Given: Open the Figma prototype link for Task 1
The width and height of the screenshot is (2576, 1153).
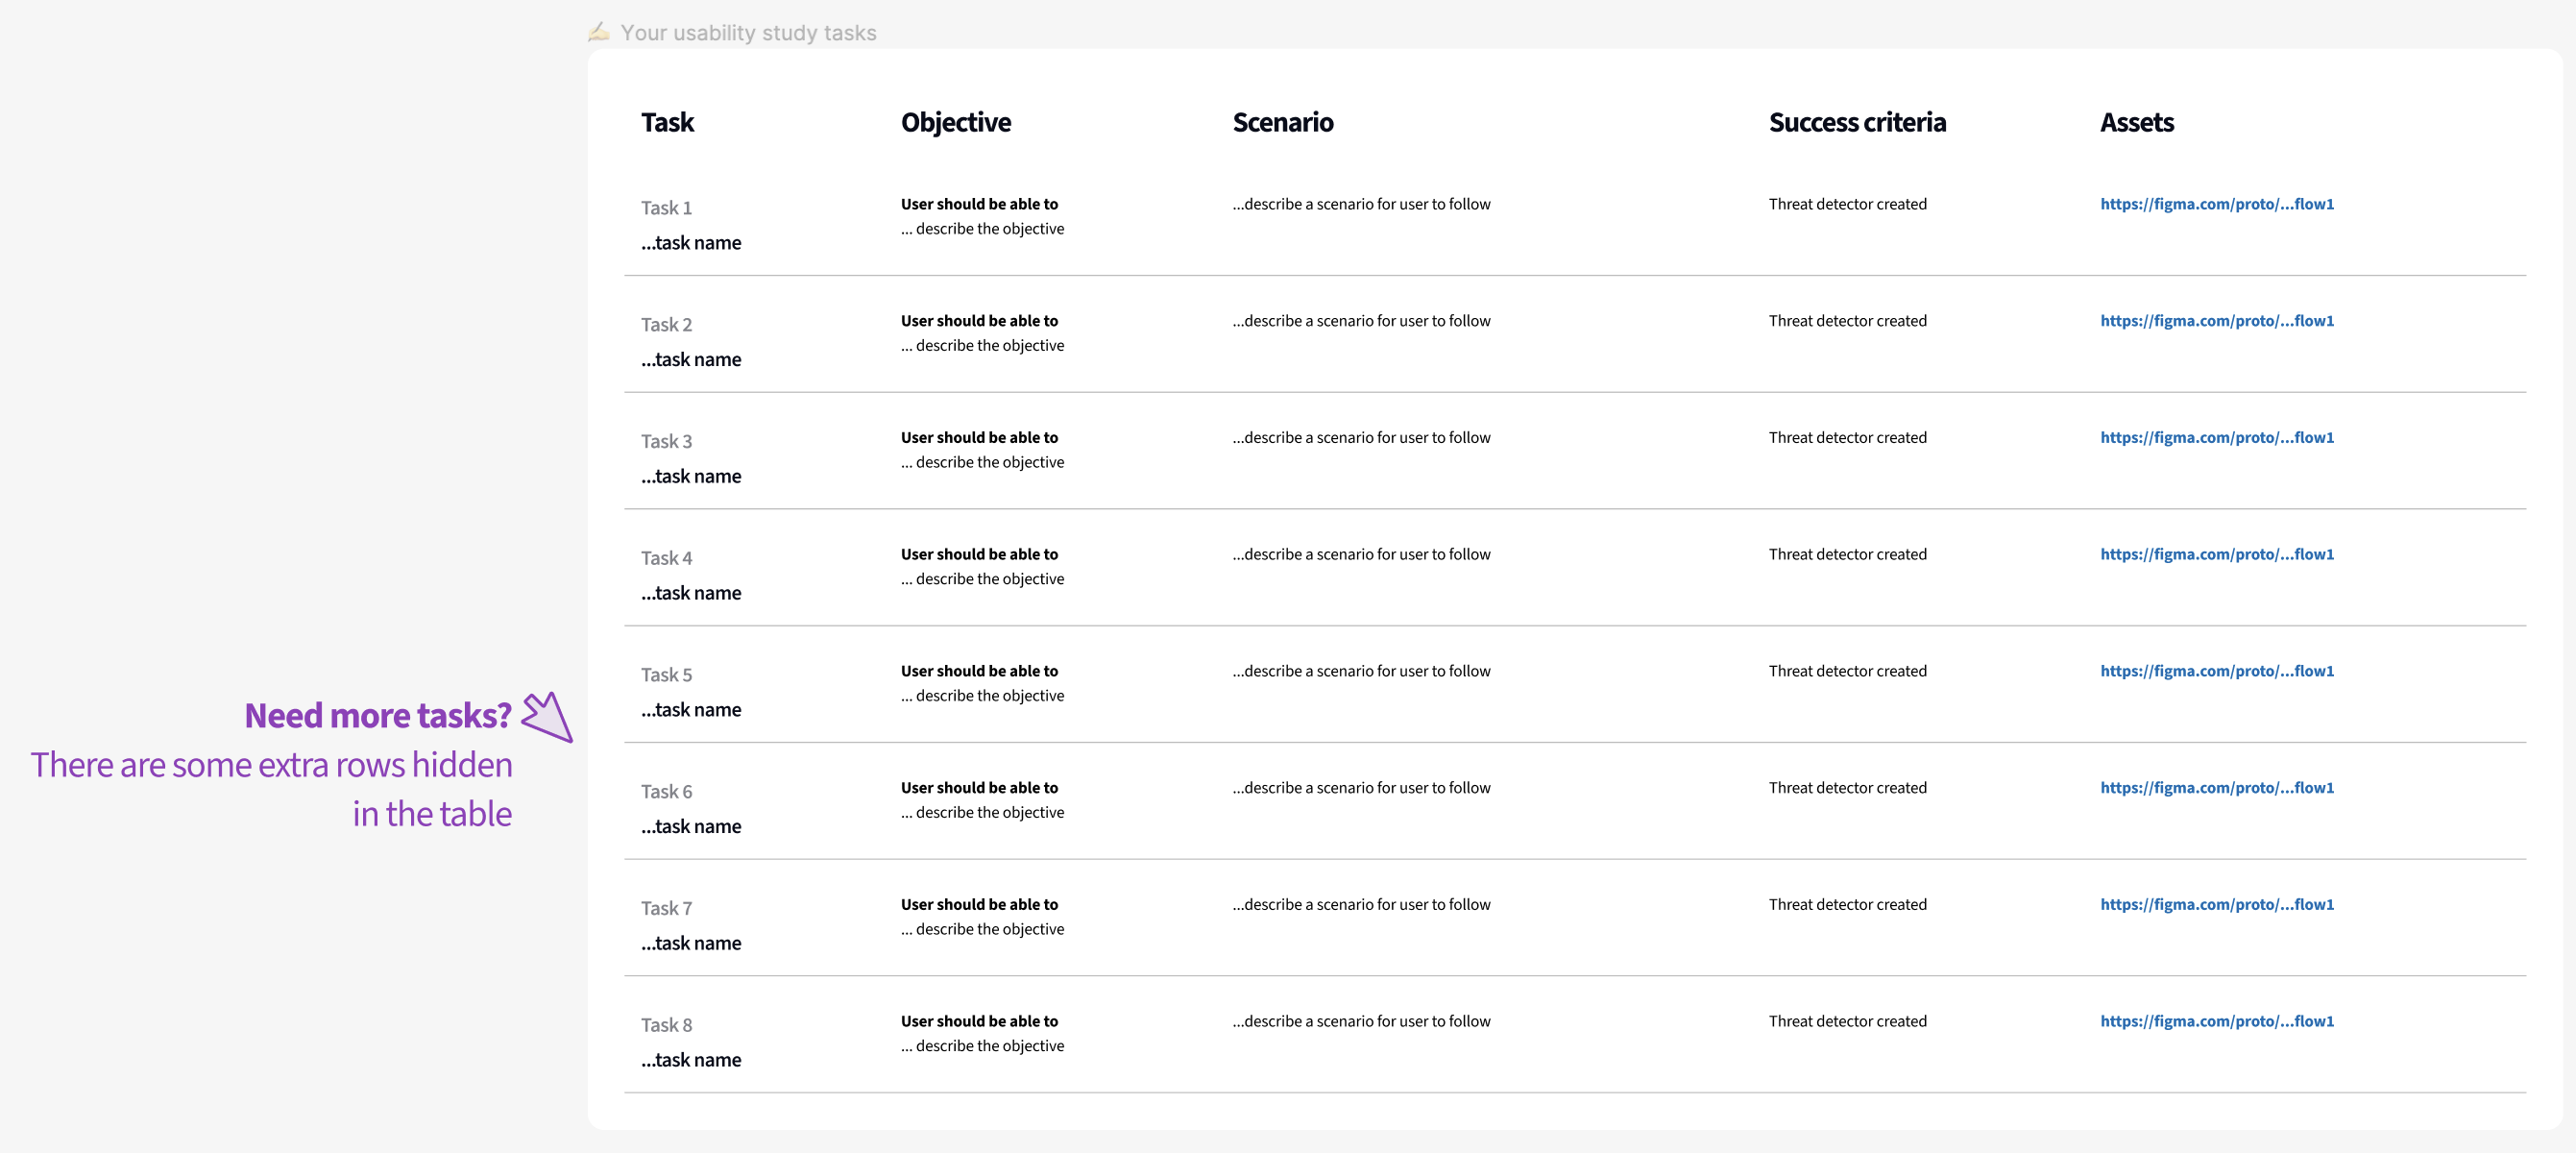Looking at the screenshot, I should pyautogui.click(x=2216, y=204).
